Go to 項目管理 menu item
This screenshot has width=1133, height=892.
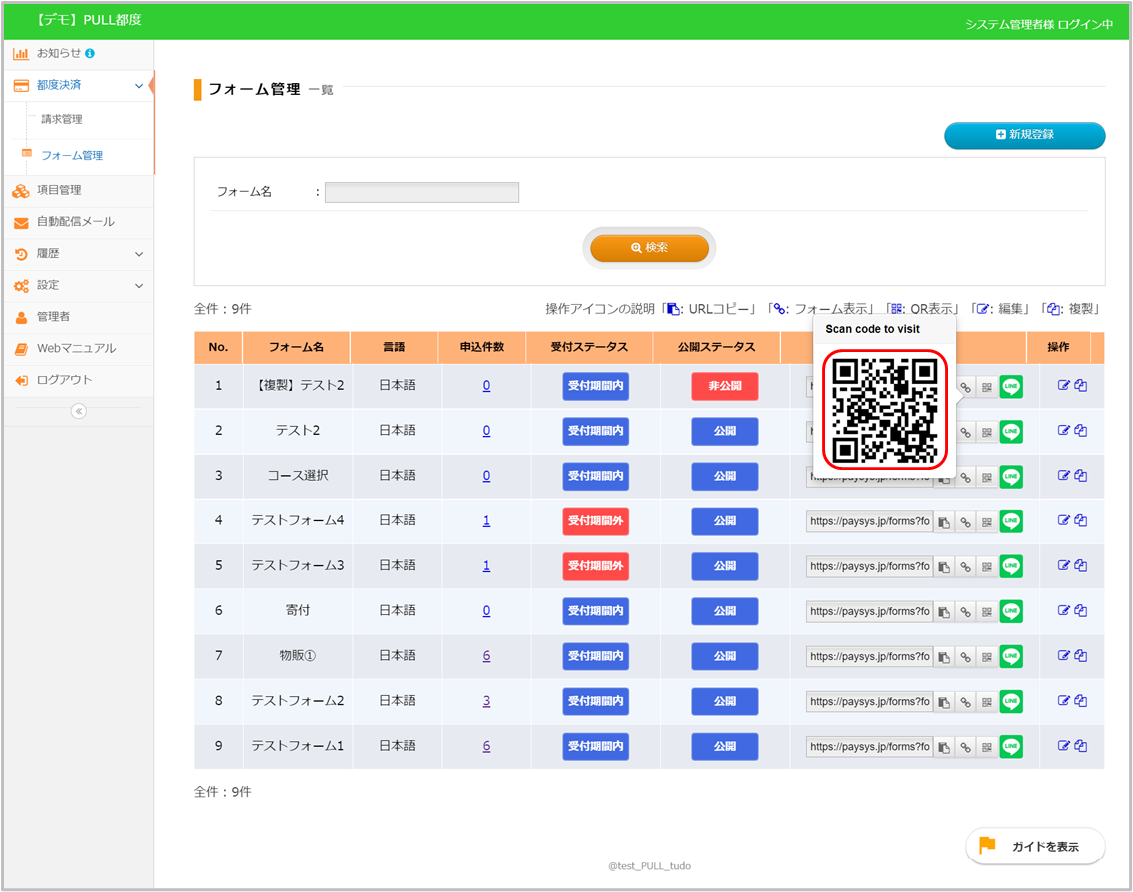point(59,190)
